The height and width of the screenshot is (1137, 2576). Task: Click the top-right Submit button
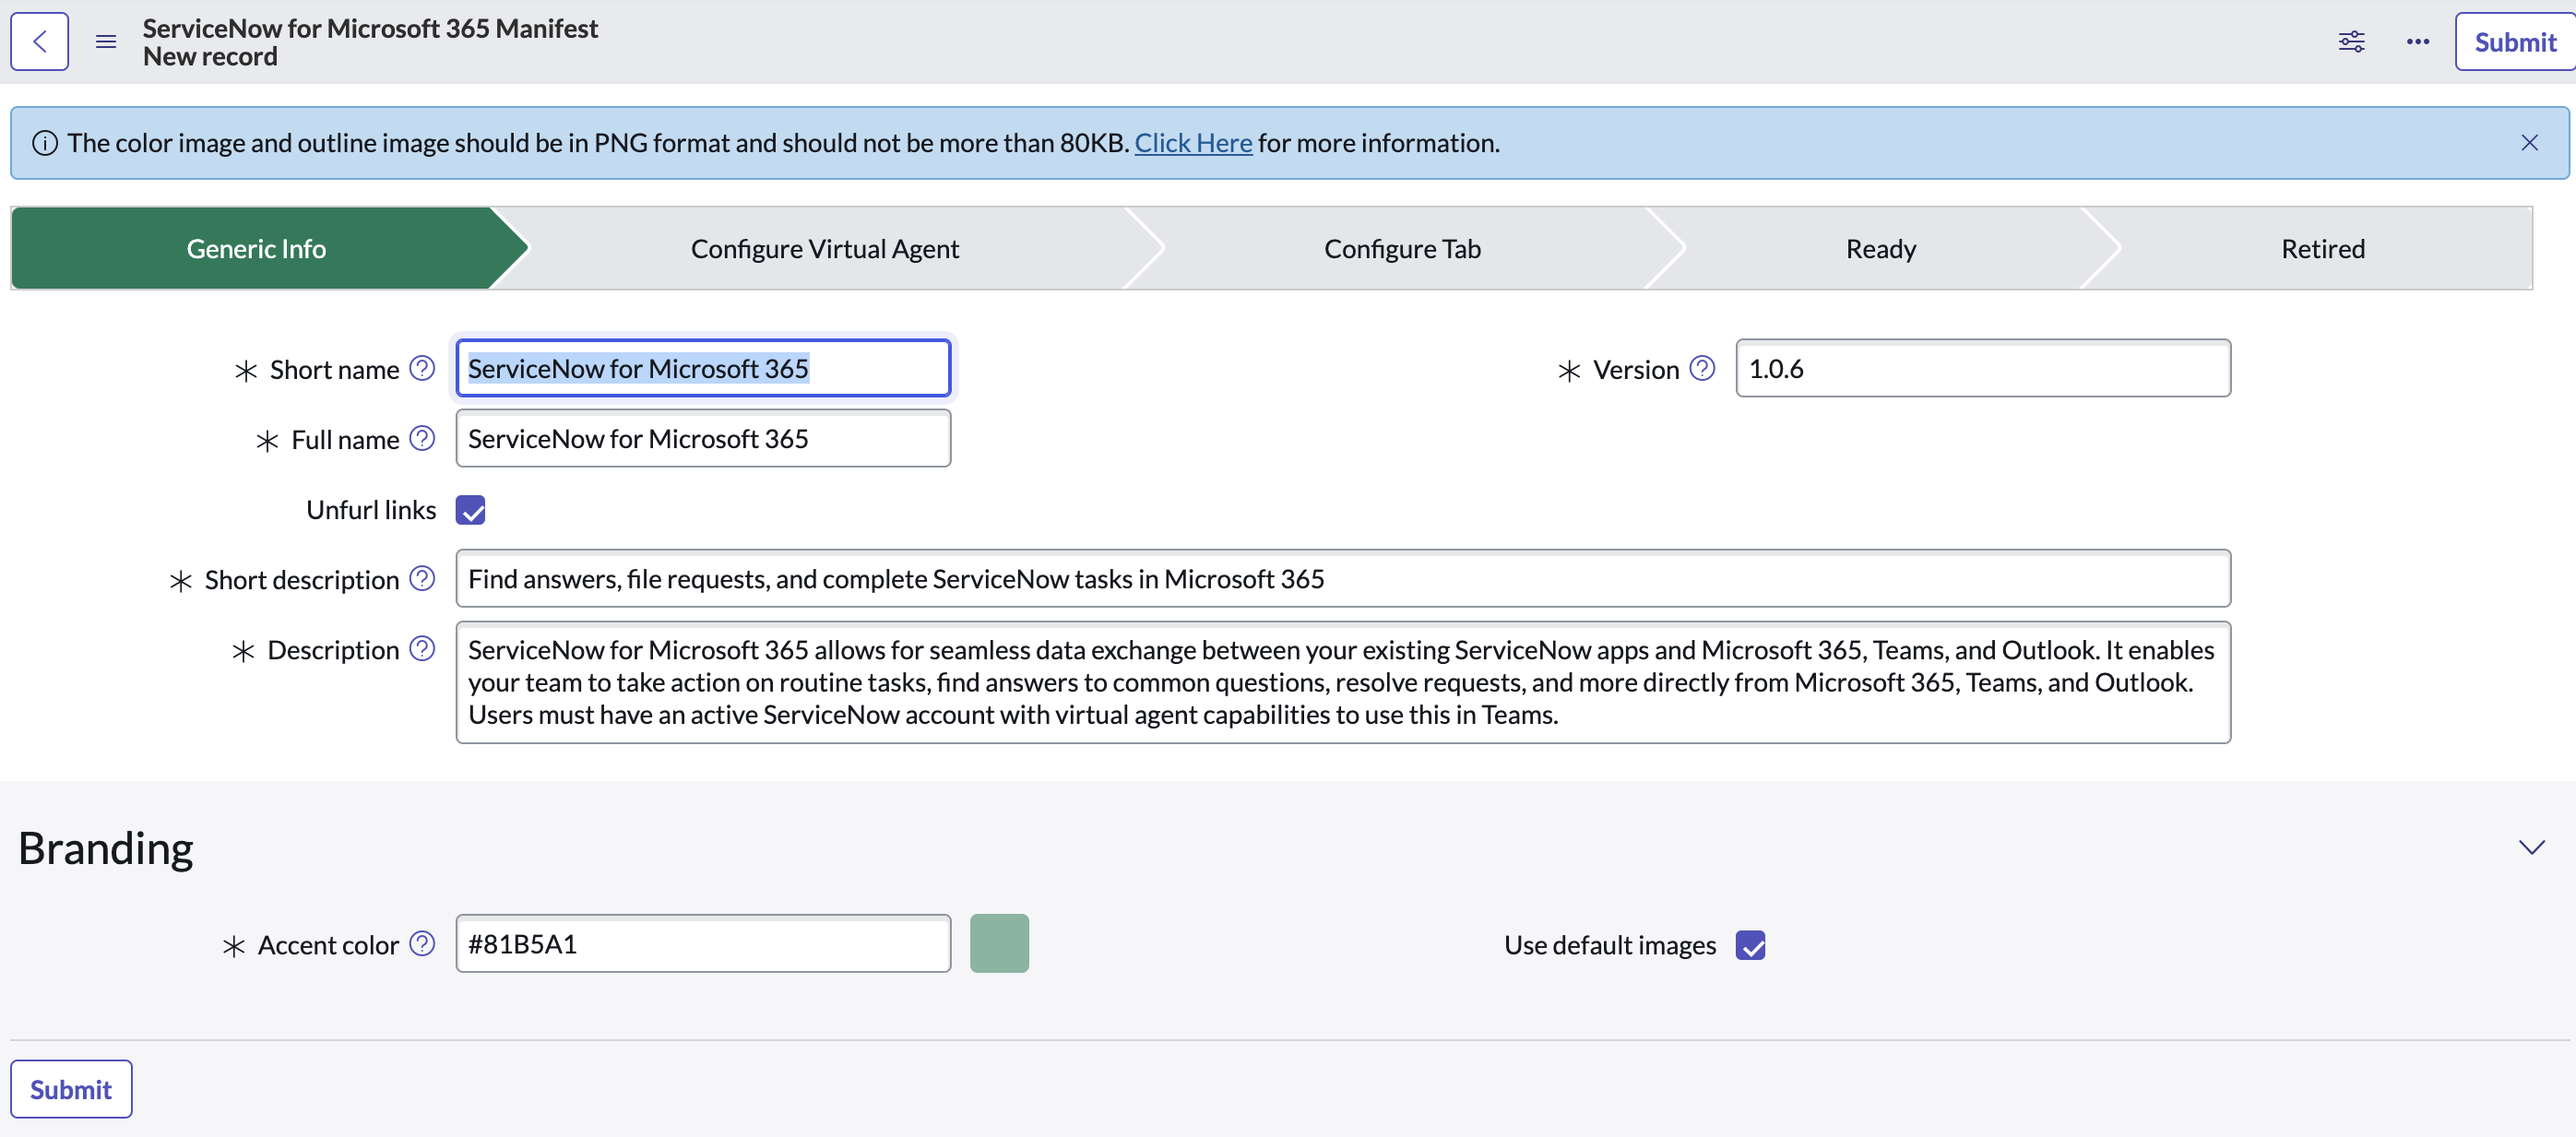point(2515,42)
